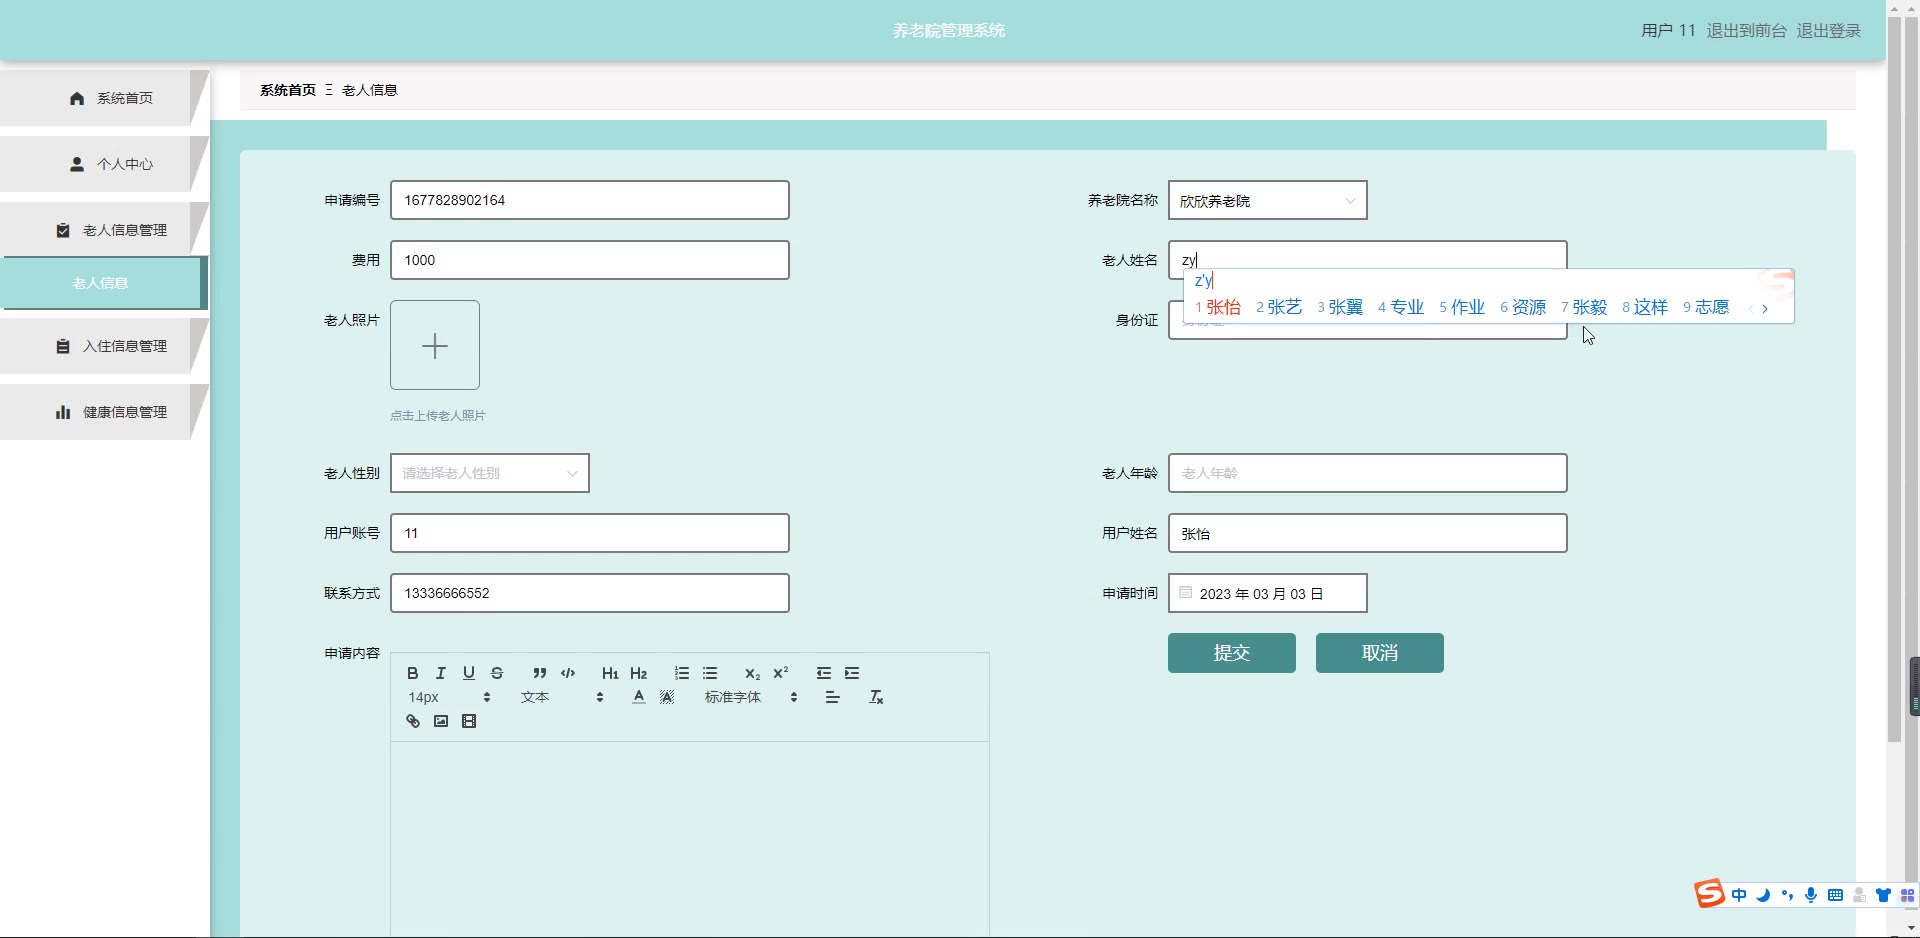Toggle underline formatting in the editor
The image size is (1920, 938).
(469, 673)
